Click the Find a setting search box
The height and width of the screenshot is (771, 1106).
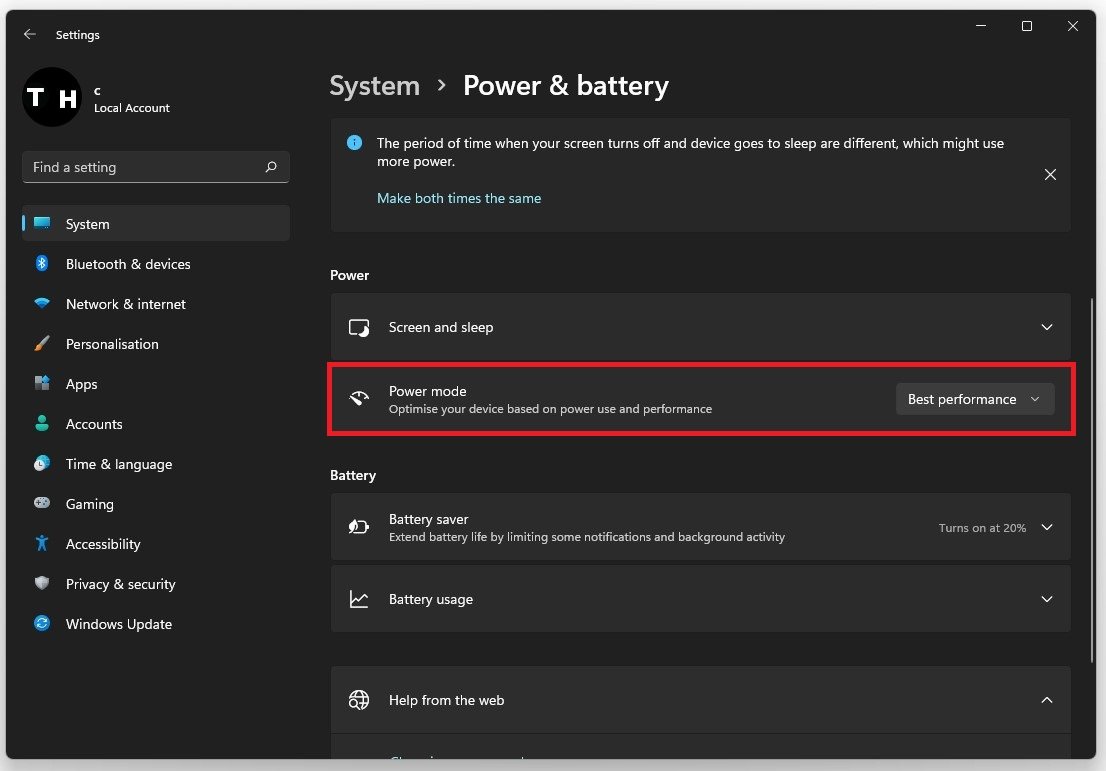(145, 167)
